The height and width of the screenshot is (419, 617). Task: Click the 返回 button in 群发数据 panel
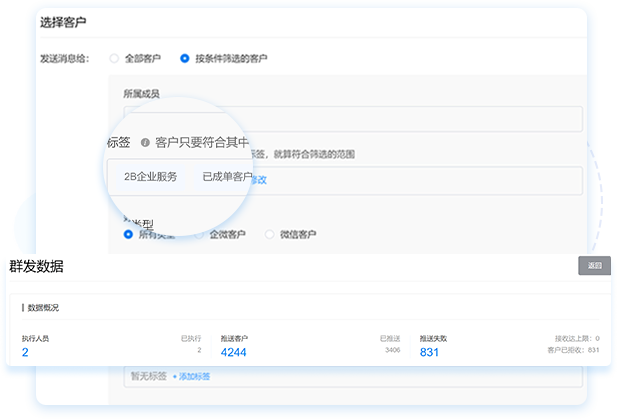(x=595, y=266)
